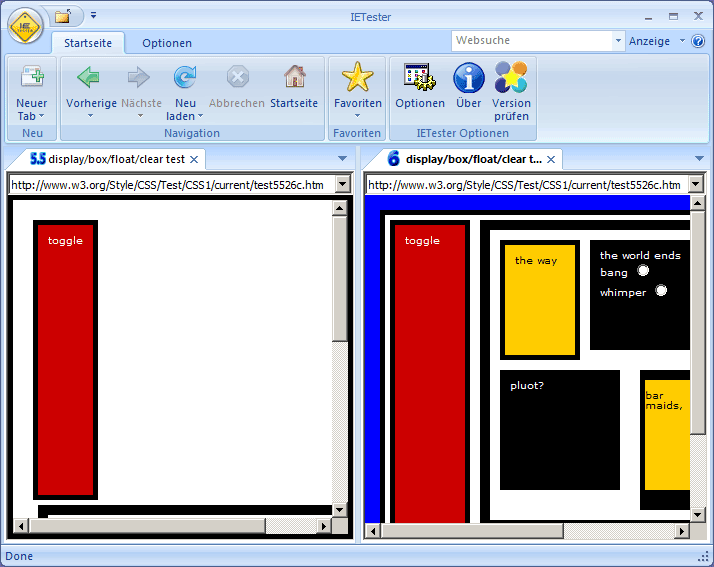Image resolution: width=714 pixels, height=567 pixels.
Task: Expand the Vorherige history dropdown arrow
Action: point(91,116)
